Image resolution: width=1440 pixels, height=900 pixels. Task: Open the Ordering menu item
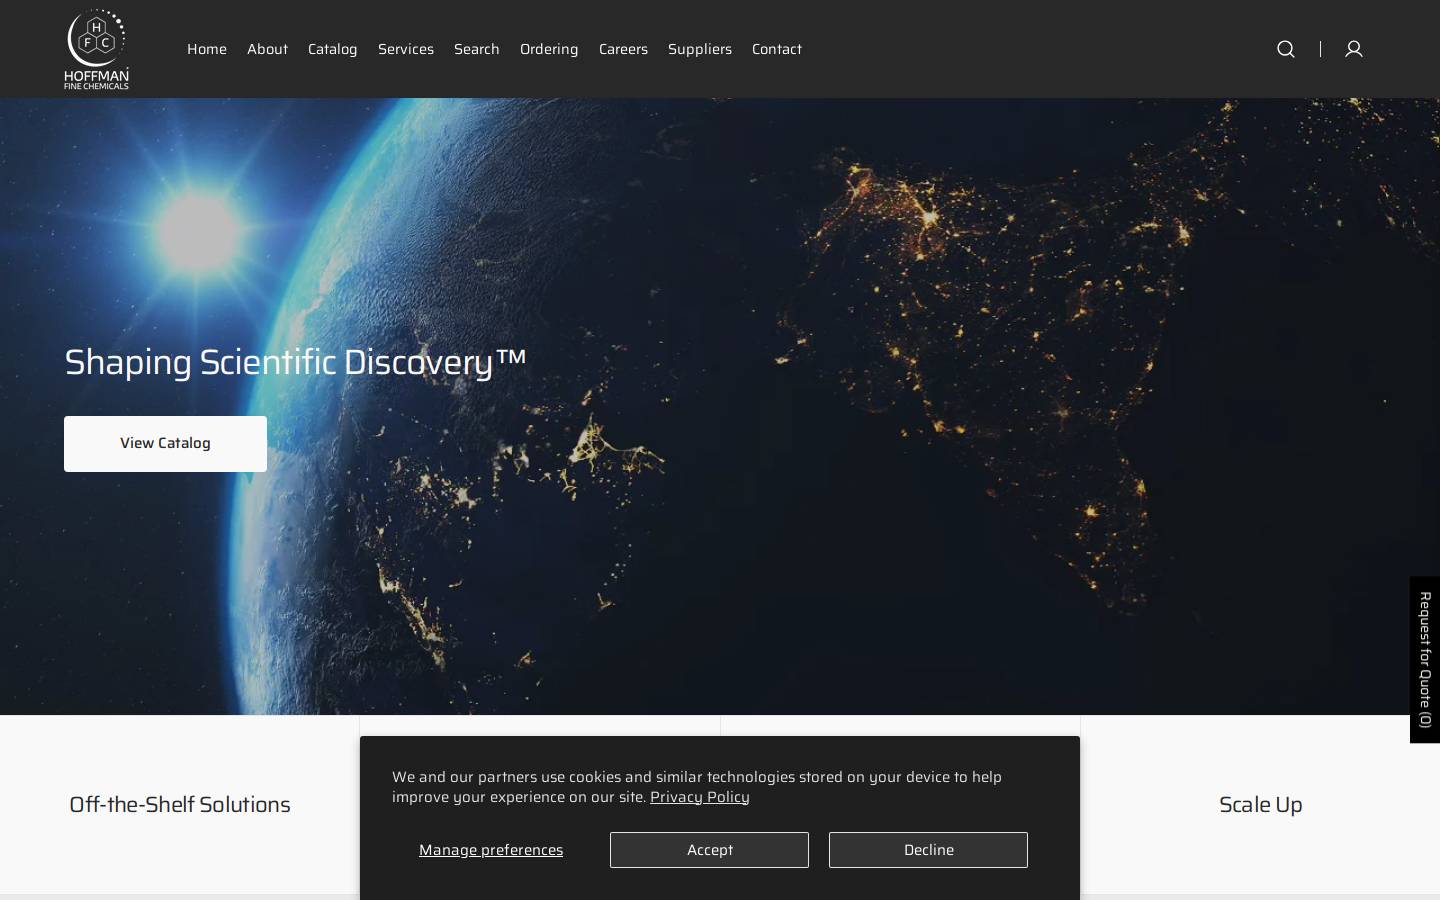(x=549, y=49)
